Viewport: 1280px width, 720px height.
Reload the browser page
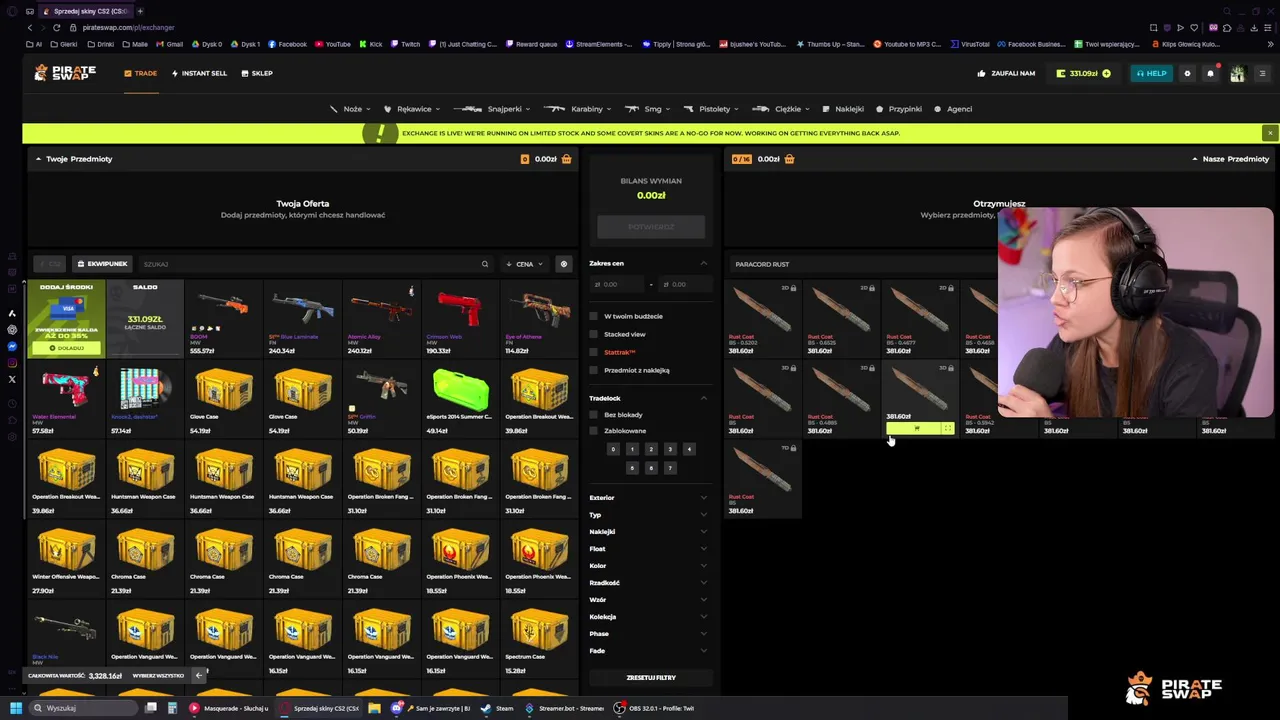point(56,27)
